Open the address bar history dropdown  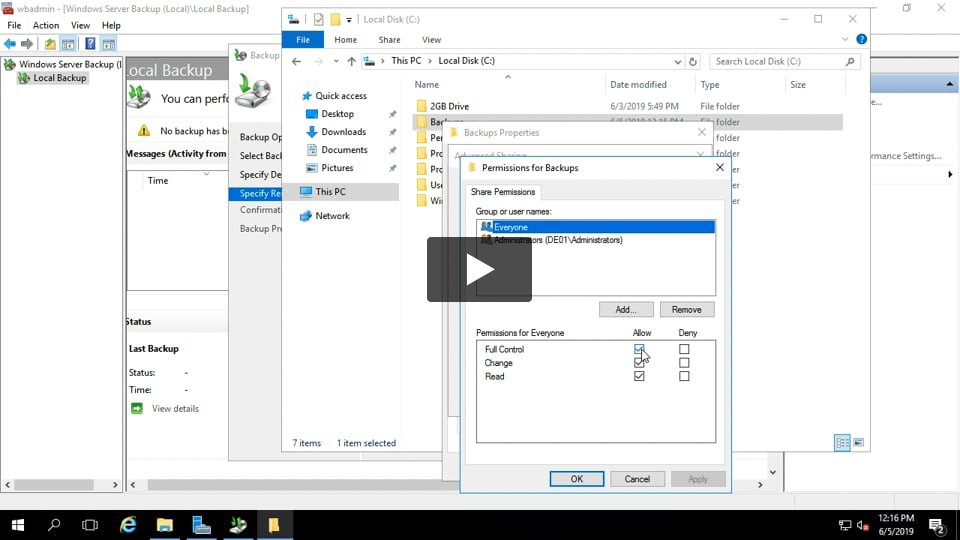[678, 61]
